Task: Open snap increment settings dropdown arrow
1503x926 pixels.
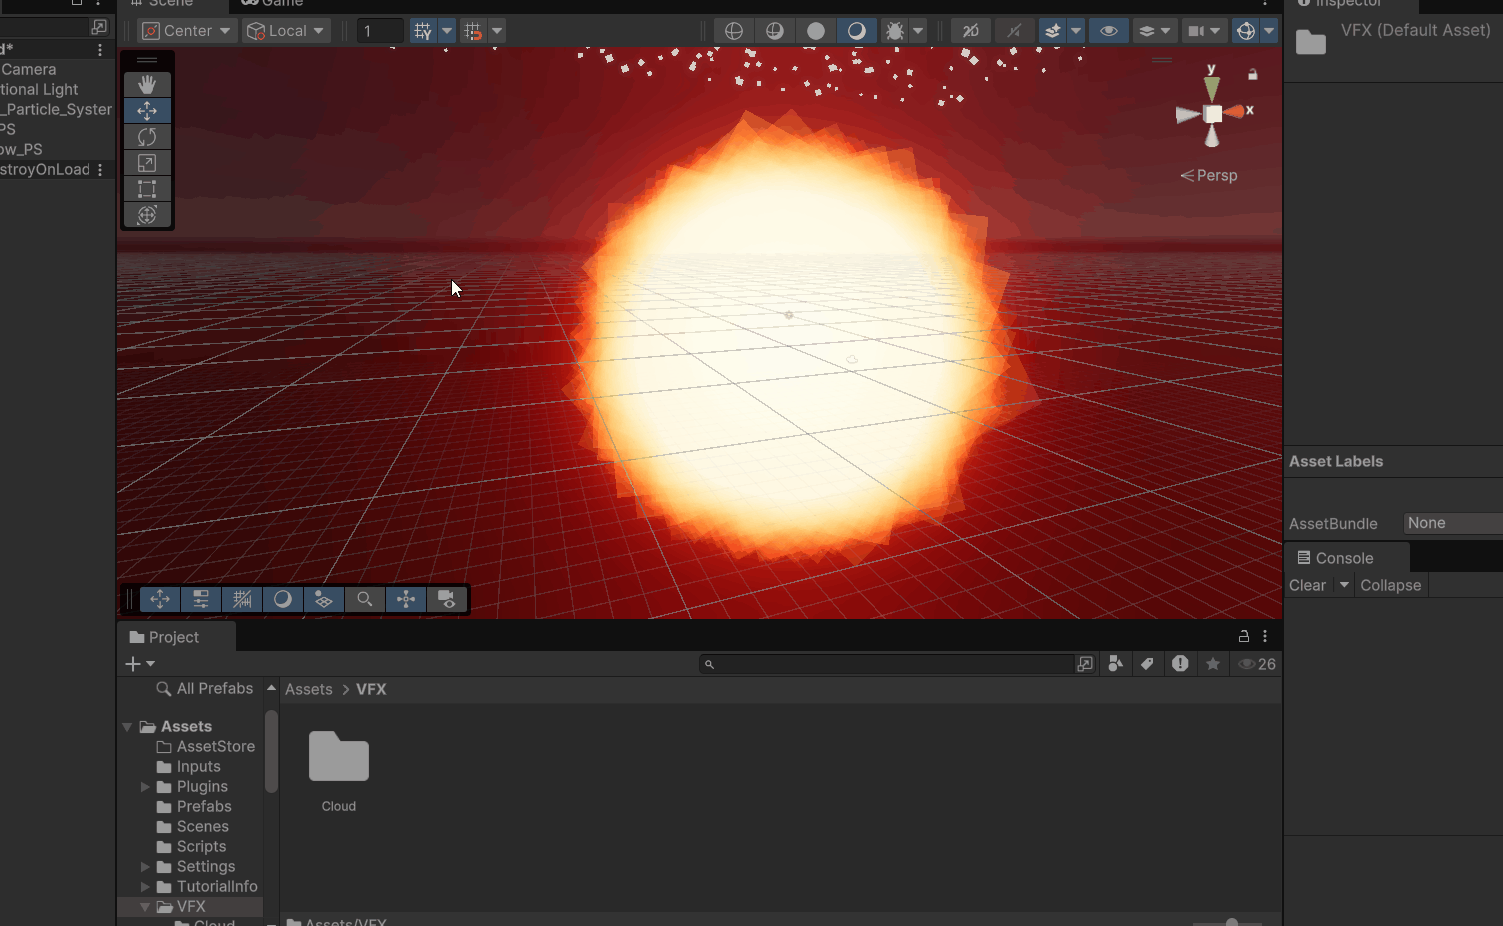Action: pyautogui.click(x=497, y=31)
